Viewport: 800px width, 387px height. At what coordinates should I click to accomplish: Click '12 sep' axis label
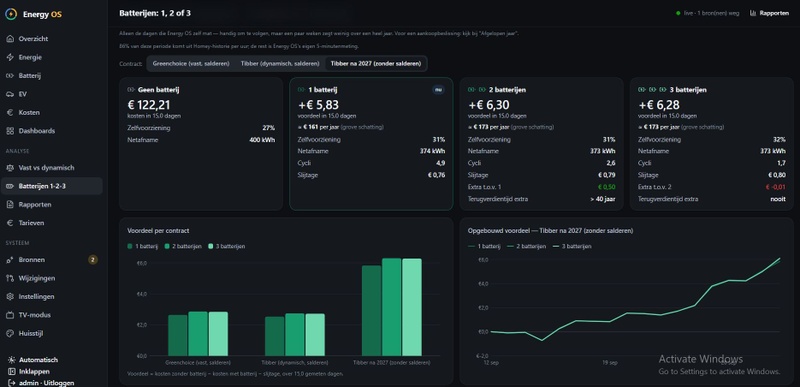click(x=490, y=363)
